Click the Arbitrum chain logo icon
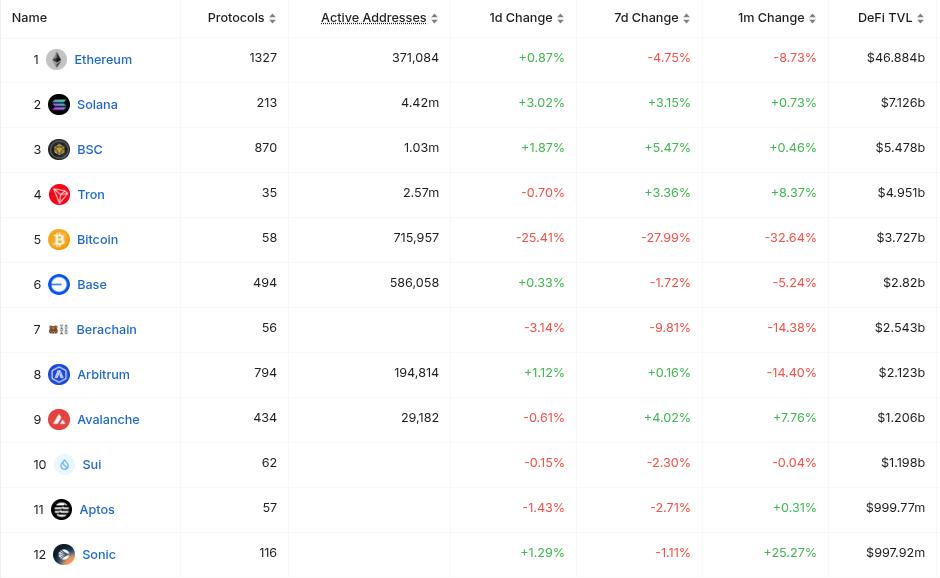Viewport: 940px width, 578px height. tap(59, 375)
